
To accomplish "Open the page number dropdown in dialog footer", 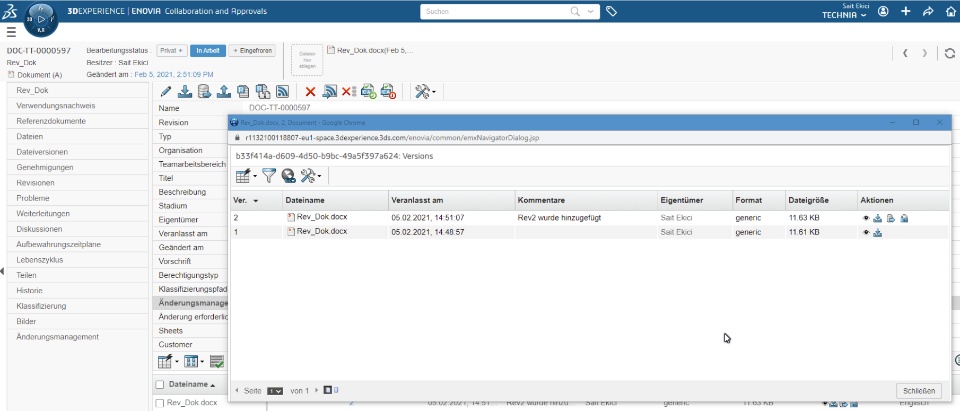I will pyautogui.click(x=276, y=391).
